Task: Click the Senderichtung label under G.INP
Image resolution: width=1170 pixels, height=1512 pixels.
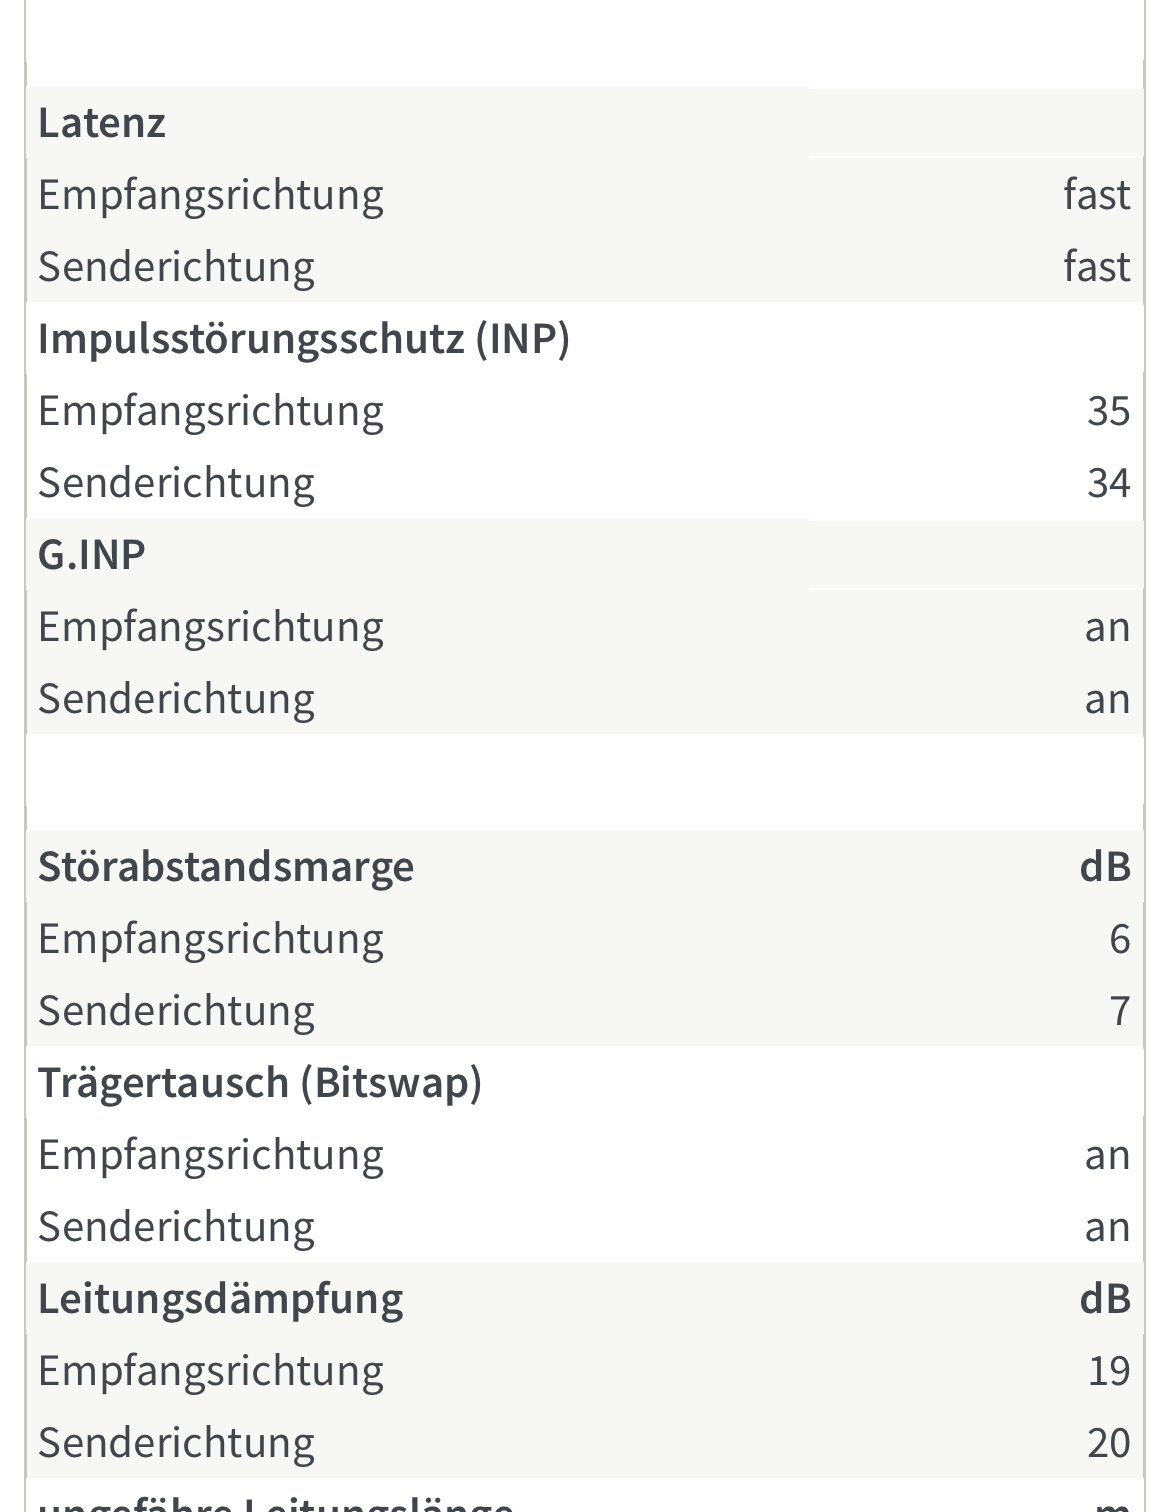Action: point(177,699)
